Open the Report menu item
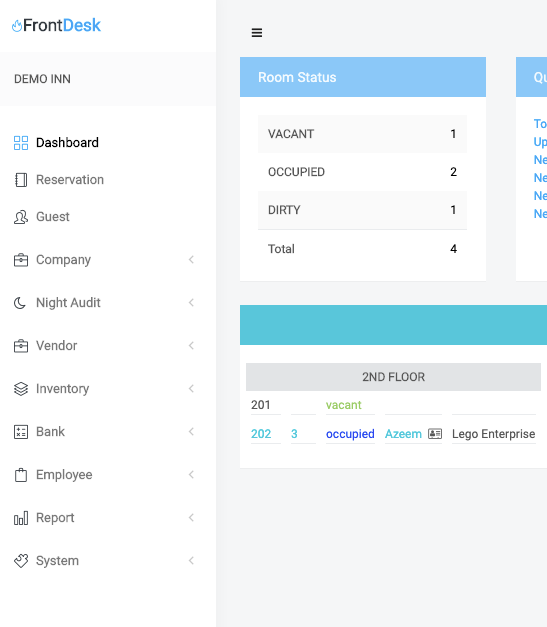 55,518
